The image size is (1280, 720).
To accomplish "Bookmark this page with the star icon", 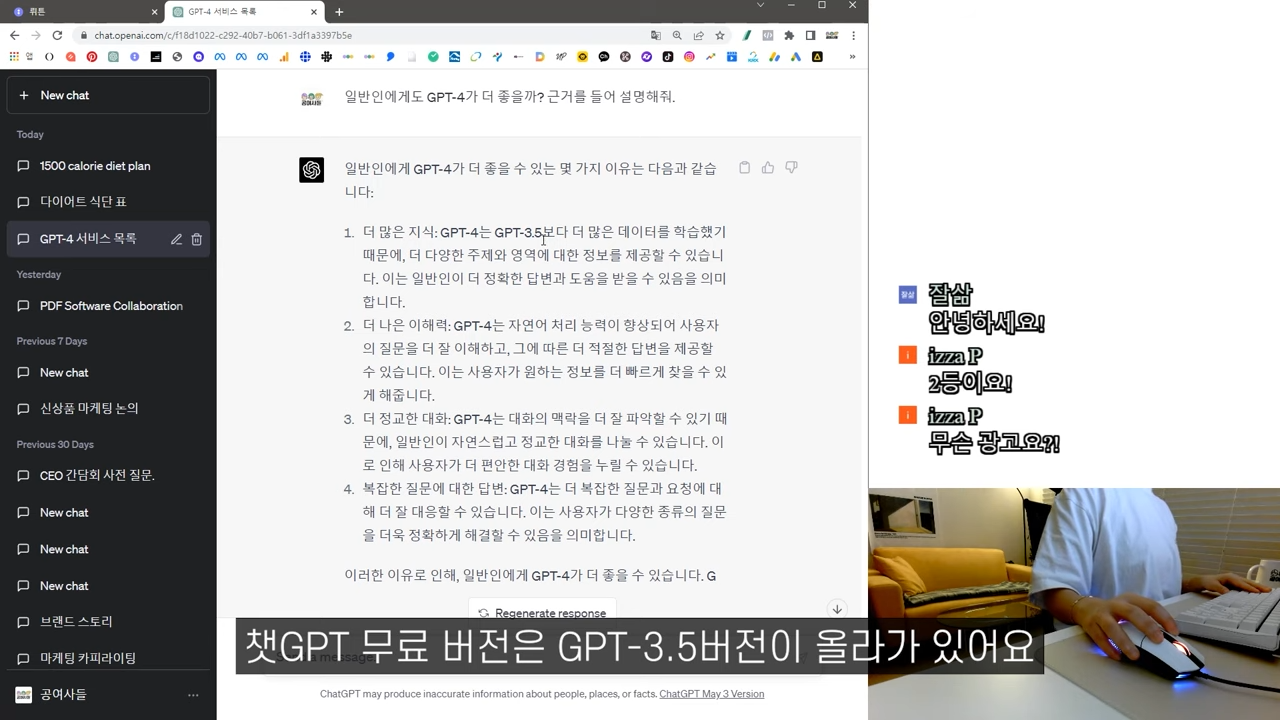I will pyautogui.click(x=720, y=35).
